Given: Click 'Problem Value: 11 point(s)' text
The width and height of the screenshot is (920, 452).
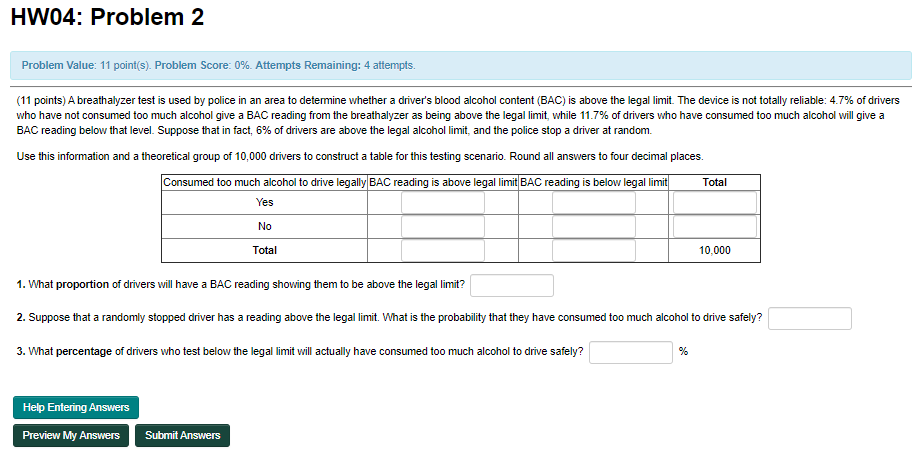Looking at the screenshot, I should point(86,65).
